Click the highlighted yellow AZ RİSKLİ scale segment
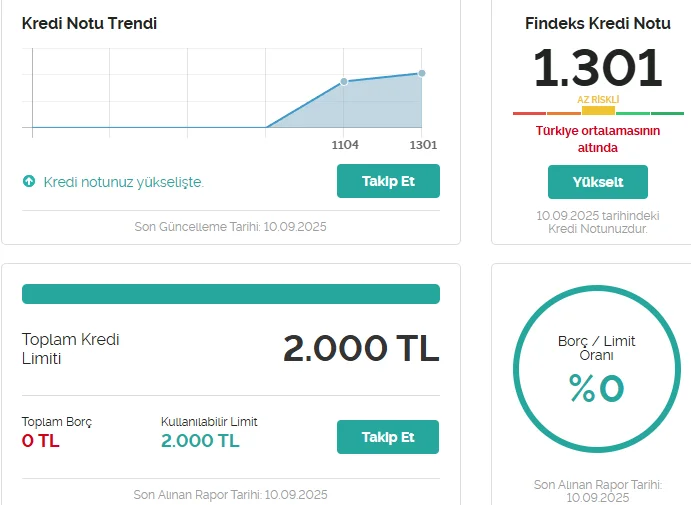Image resolution: width=691 pixels, height=505 pixels. (x=598, y=111)
